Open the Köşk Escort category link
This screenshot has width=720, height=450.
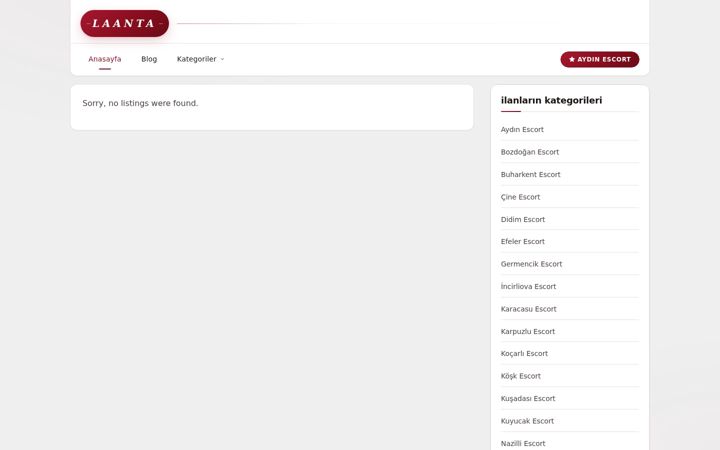point(521,376)
